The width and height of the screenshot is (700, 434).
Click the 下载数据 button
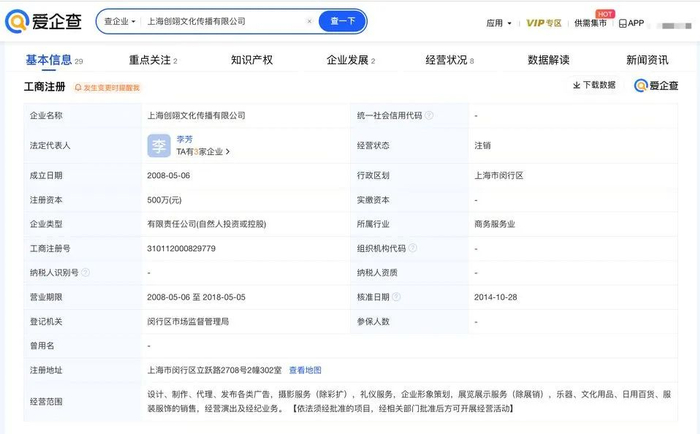click(x=594, y=85)
